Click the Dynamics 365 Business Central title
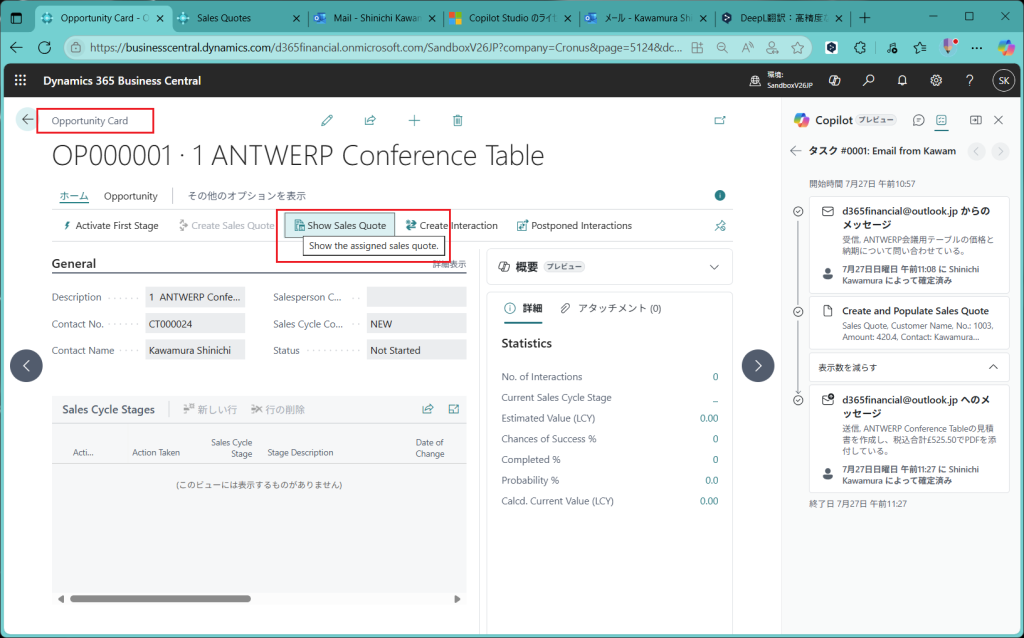This screenshot has height=638, width=1024. click(122, 80)
